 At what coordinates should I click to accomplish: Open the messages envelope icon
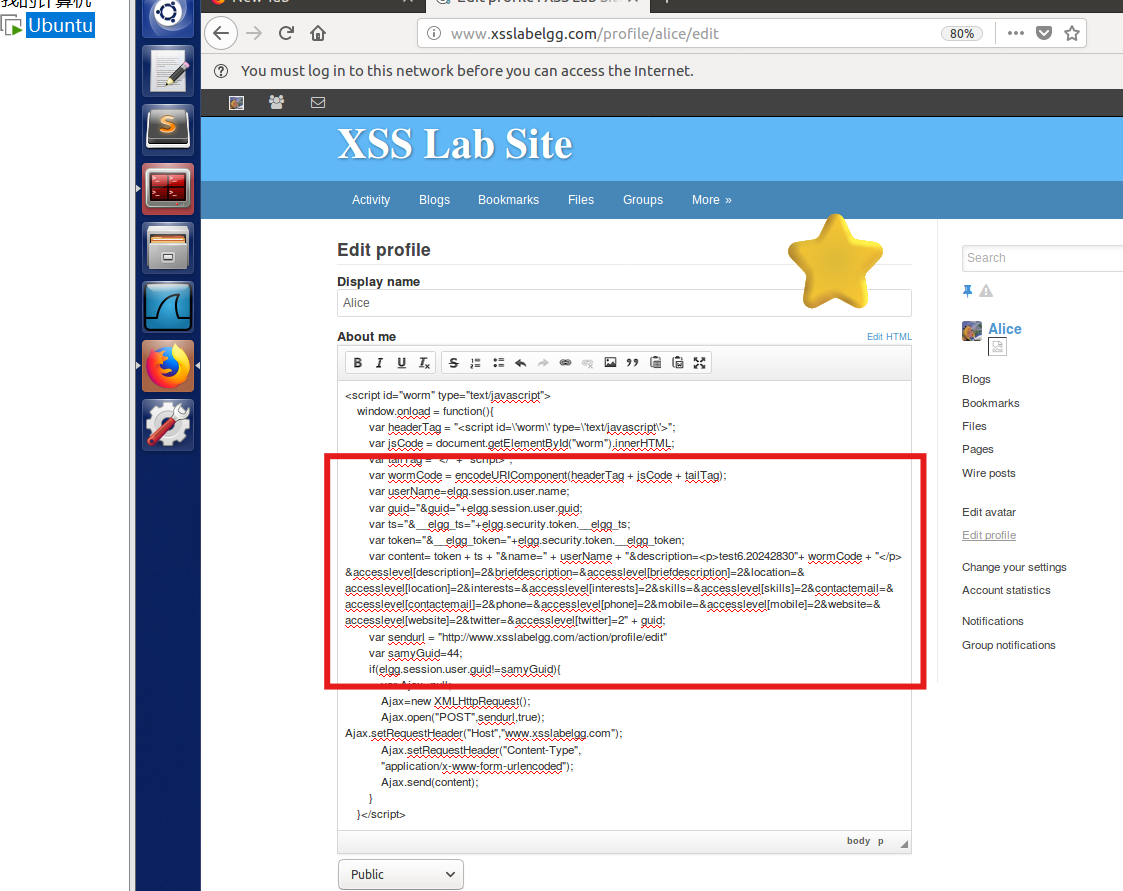[318, 102]
